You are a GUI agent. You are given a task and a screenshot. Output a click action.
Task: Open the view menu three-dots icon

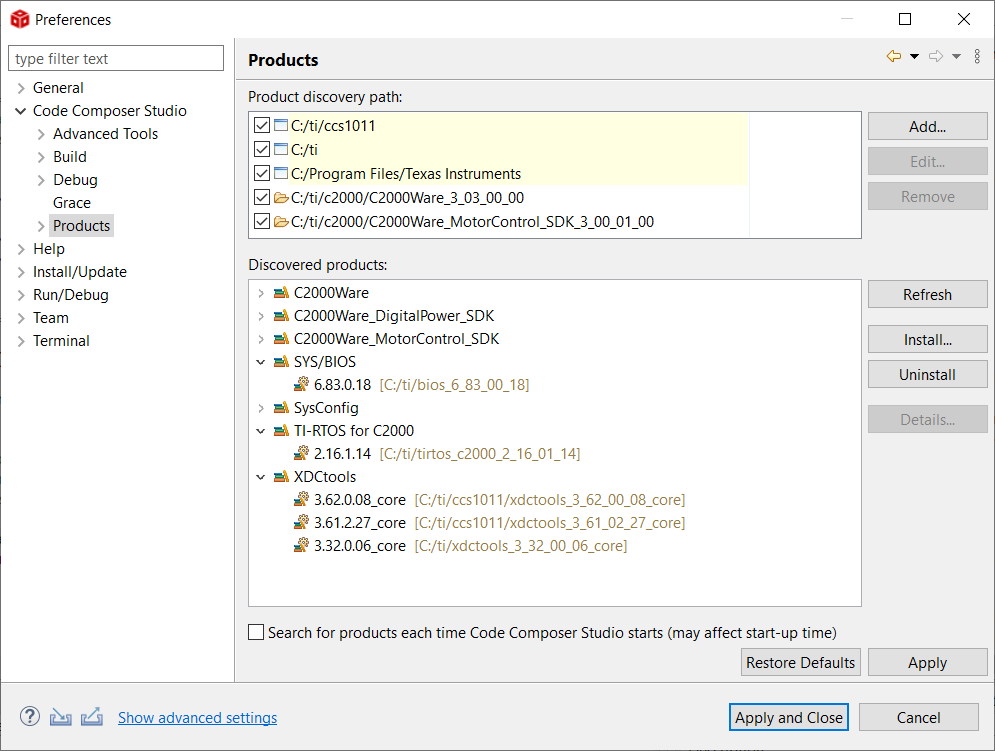coord(977,56)
